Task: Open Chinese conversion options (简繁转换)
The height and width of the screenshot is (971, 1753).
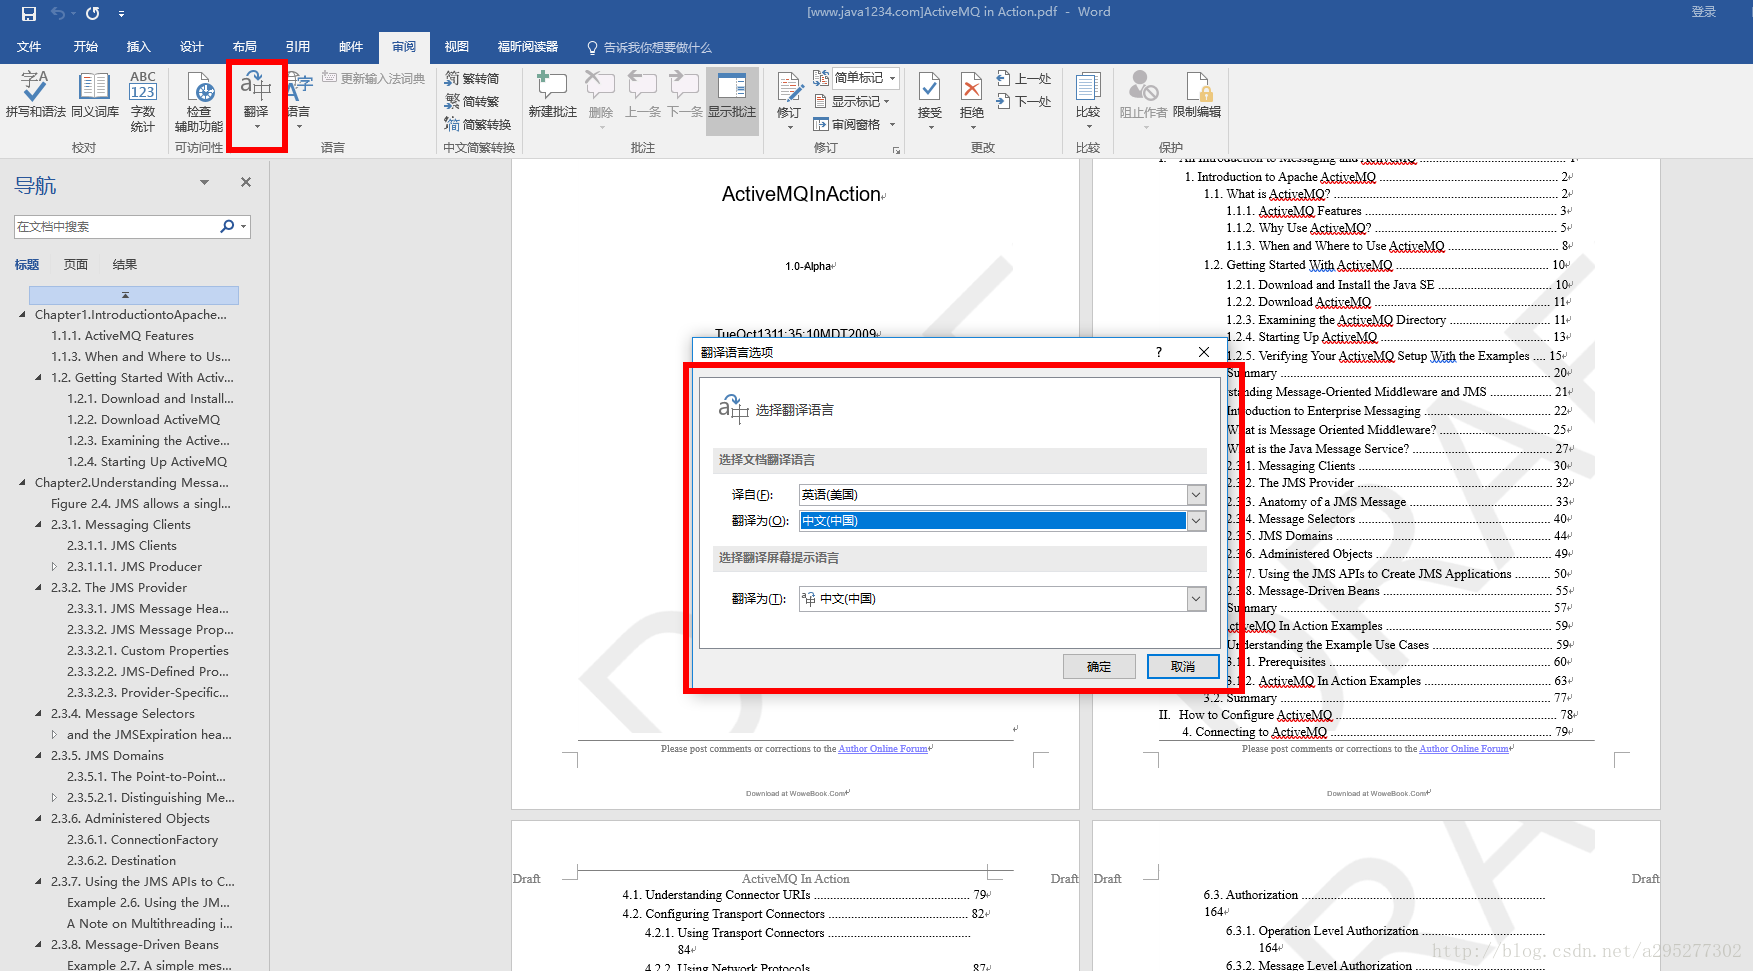Action: point(478,124)
